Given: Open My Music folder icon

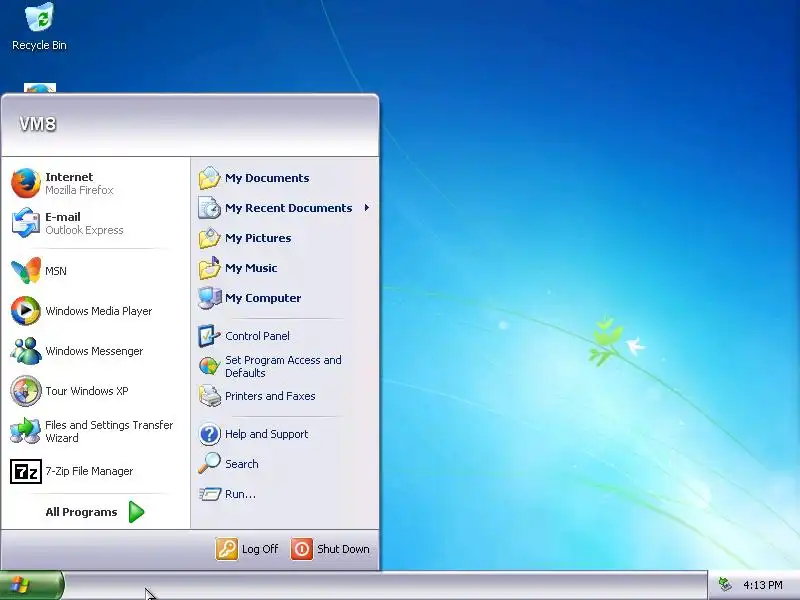Looking at the screenshot, I should coord(209,268).
